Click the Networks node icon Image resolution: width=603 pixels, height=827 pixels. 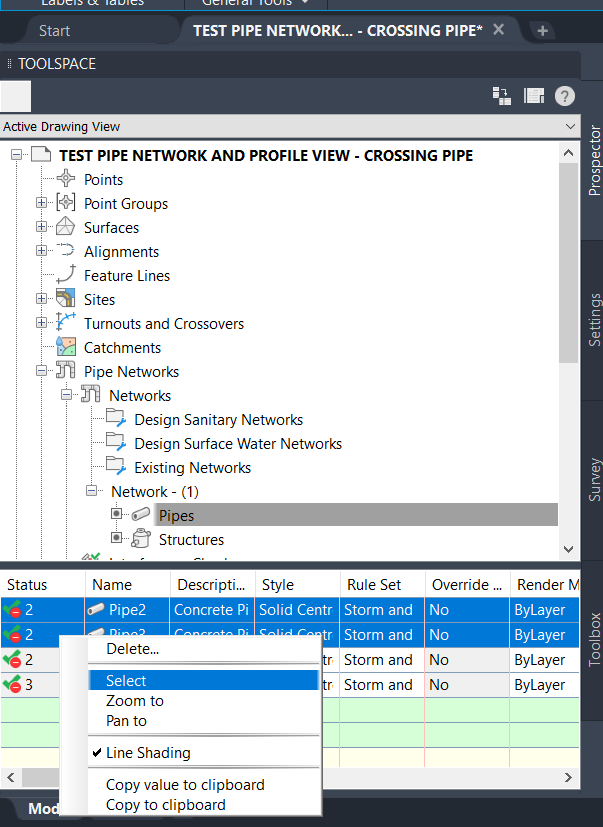click(91, 394)
